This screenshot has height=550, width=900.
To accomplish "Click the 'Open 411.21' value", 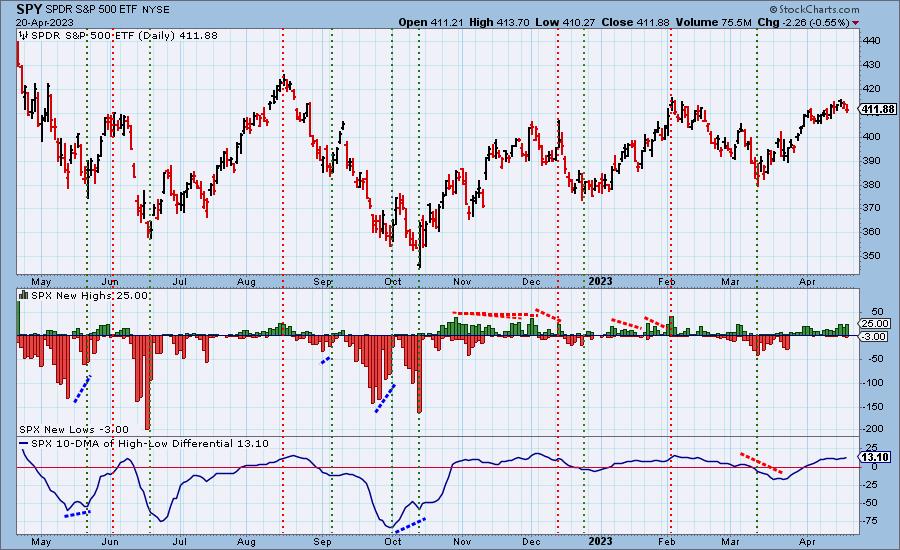I will 431,22.
